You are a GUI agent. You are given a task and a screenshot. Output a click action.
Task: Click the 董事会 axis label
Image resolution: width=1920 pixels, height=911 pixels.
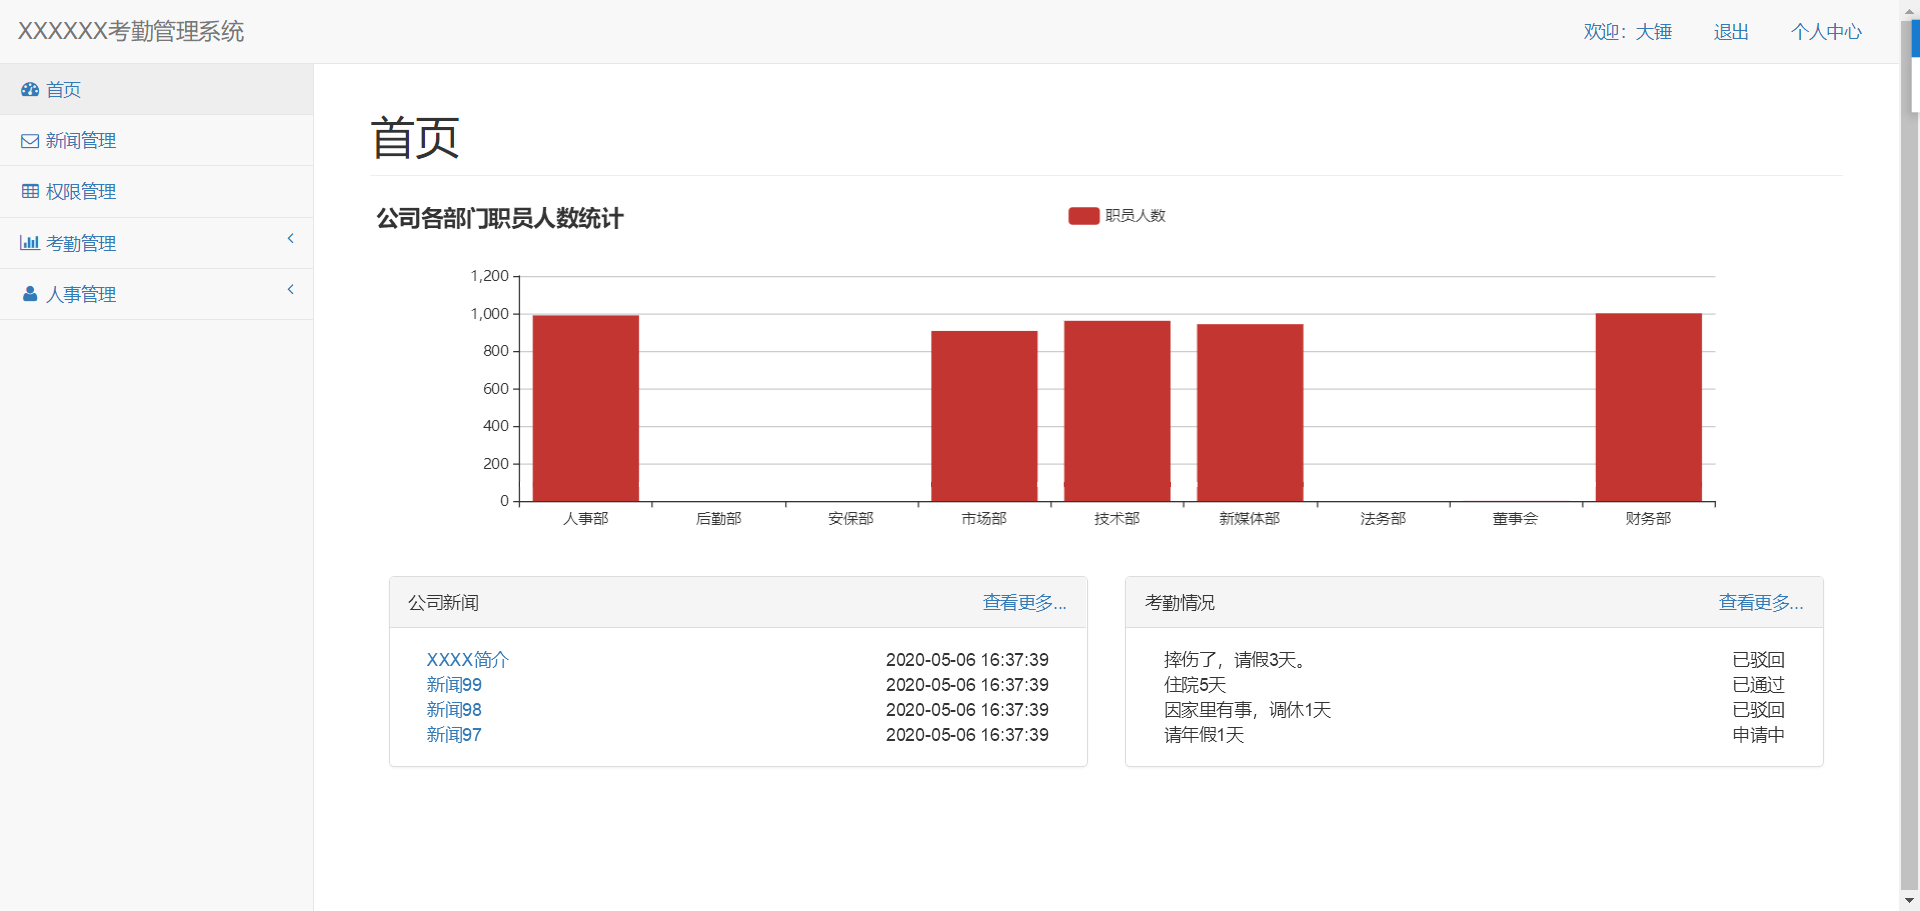(1516, 519)
